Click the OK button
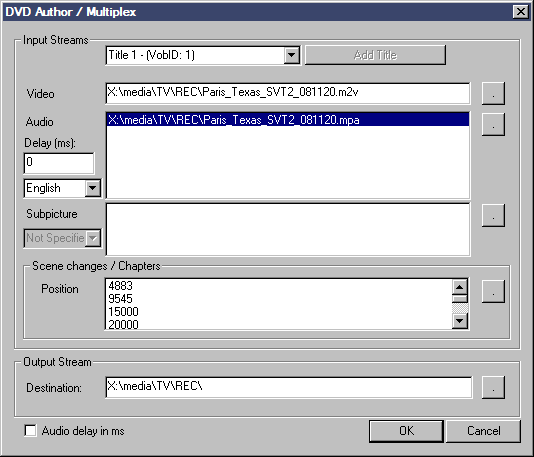 tap(406, 431)
